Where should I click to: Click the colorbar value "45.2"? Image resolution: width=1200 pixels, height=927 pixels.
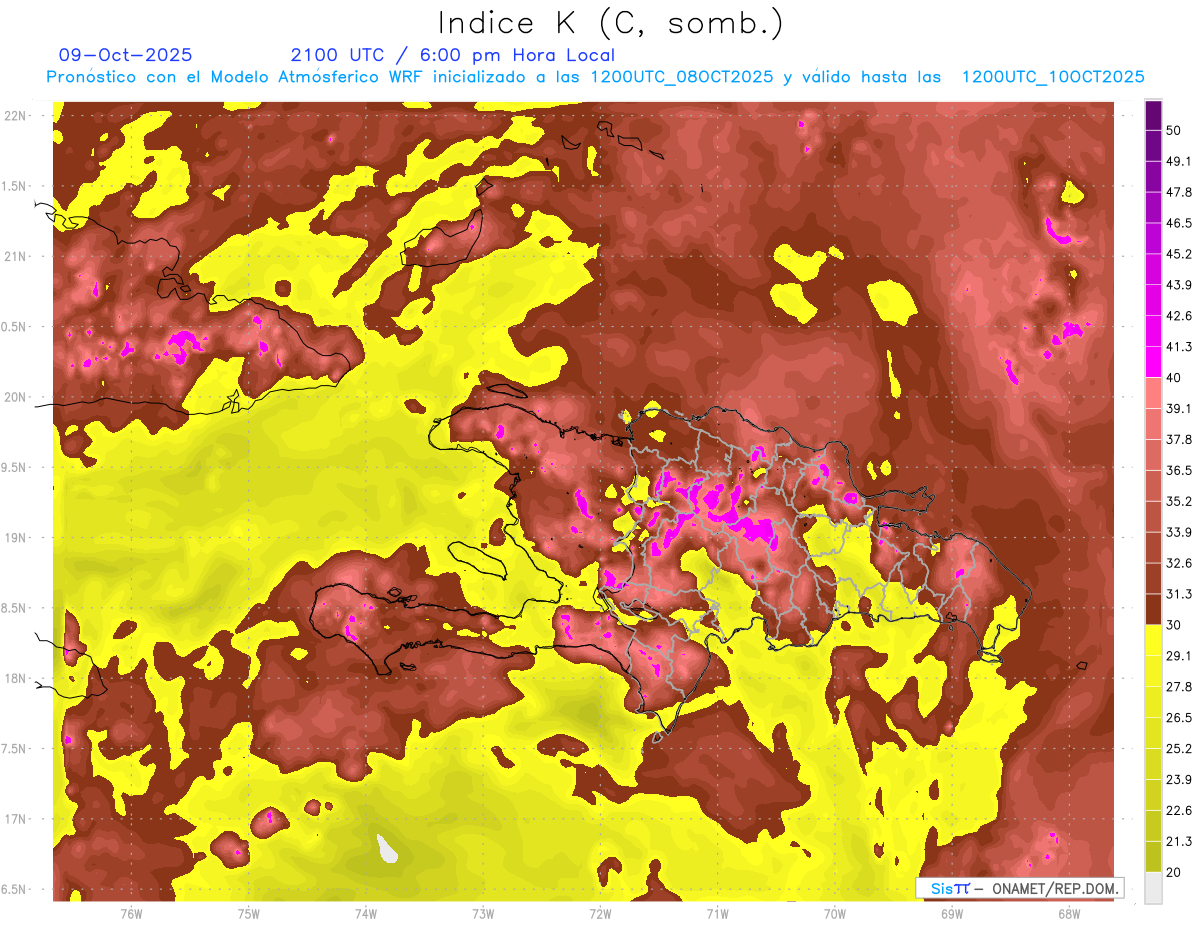point(1178,254)
